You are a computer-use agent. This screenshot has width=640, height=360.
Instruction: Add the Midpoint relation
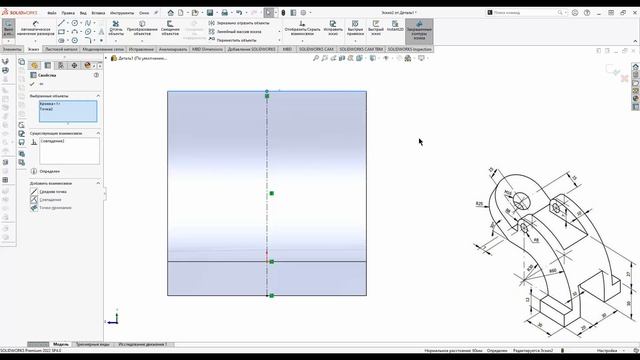pos(49,191)
